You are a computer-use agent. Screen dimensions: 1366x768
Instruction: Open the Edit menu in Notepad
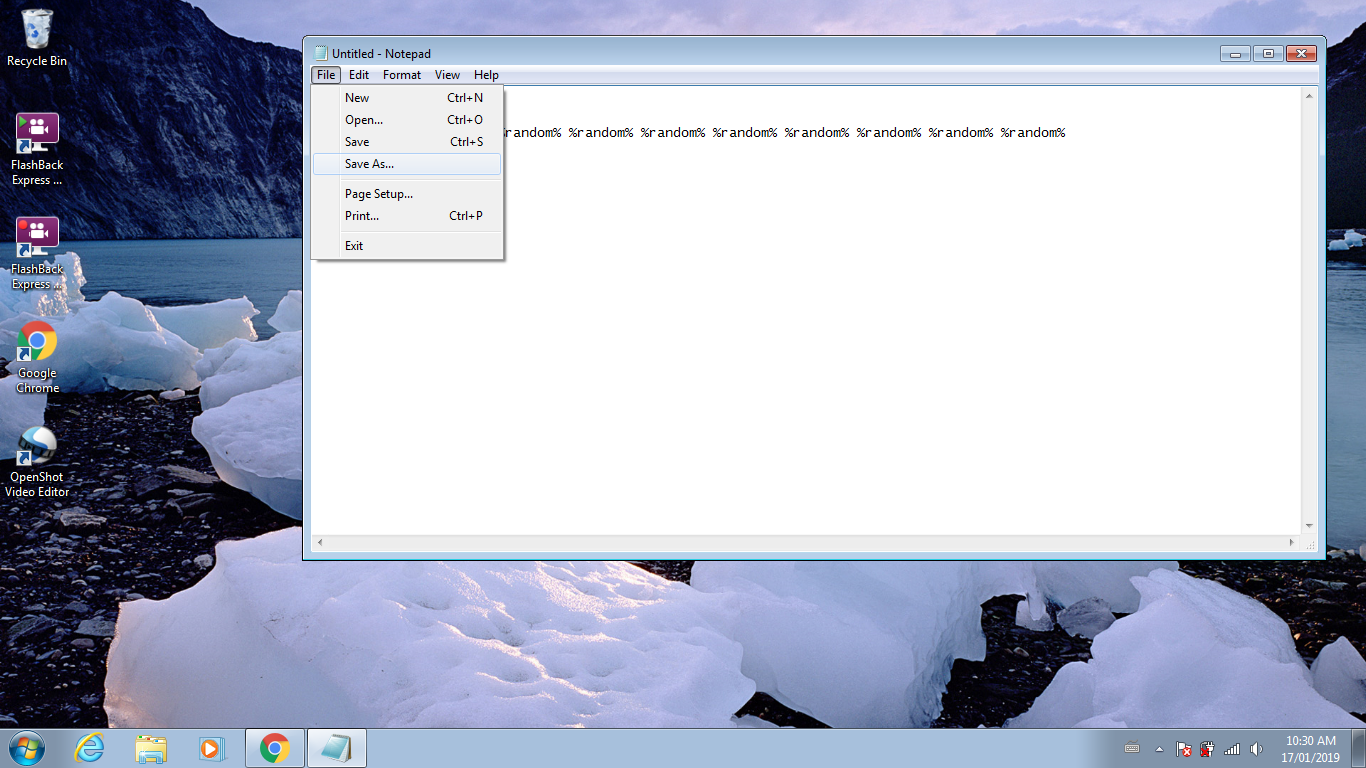coord(359,75)
